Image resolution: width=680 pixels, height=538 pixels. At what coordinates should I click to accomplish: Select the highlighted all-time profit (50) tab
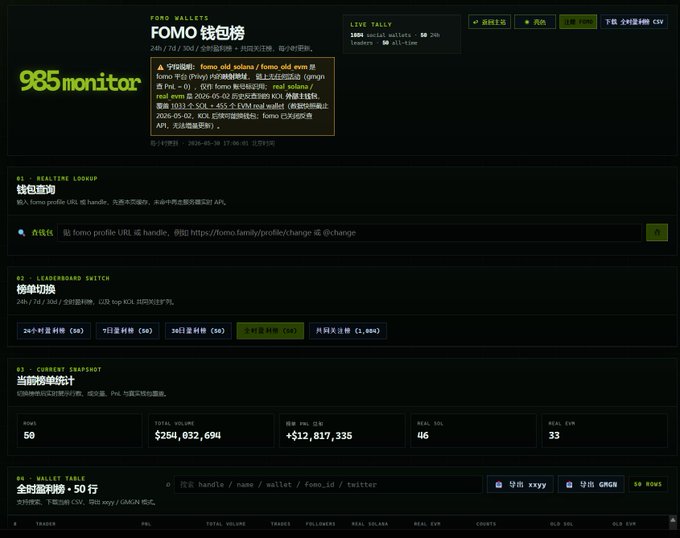click(270, 331)
